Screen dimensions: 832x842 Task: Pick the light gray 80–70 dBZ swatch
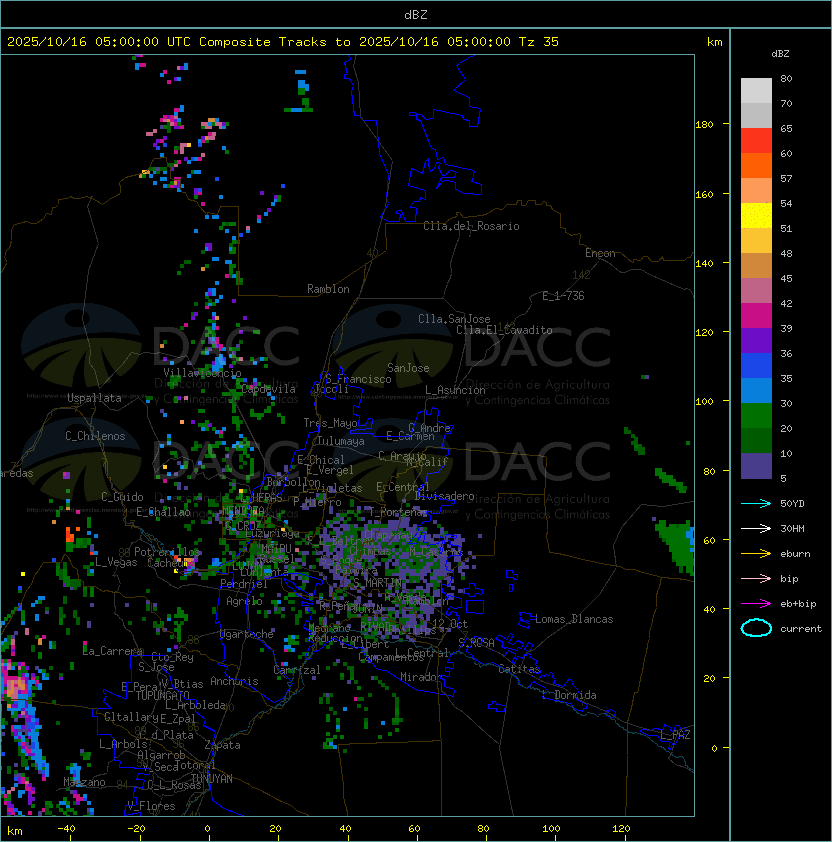(x=756, y=91)
